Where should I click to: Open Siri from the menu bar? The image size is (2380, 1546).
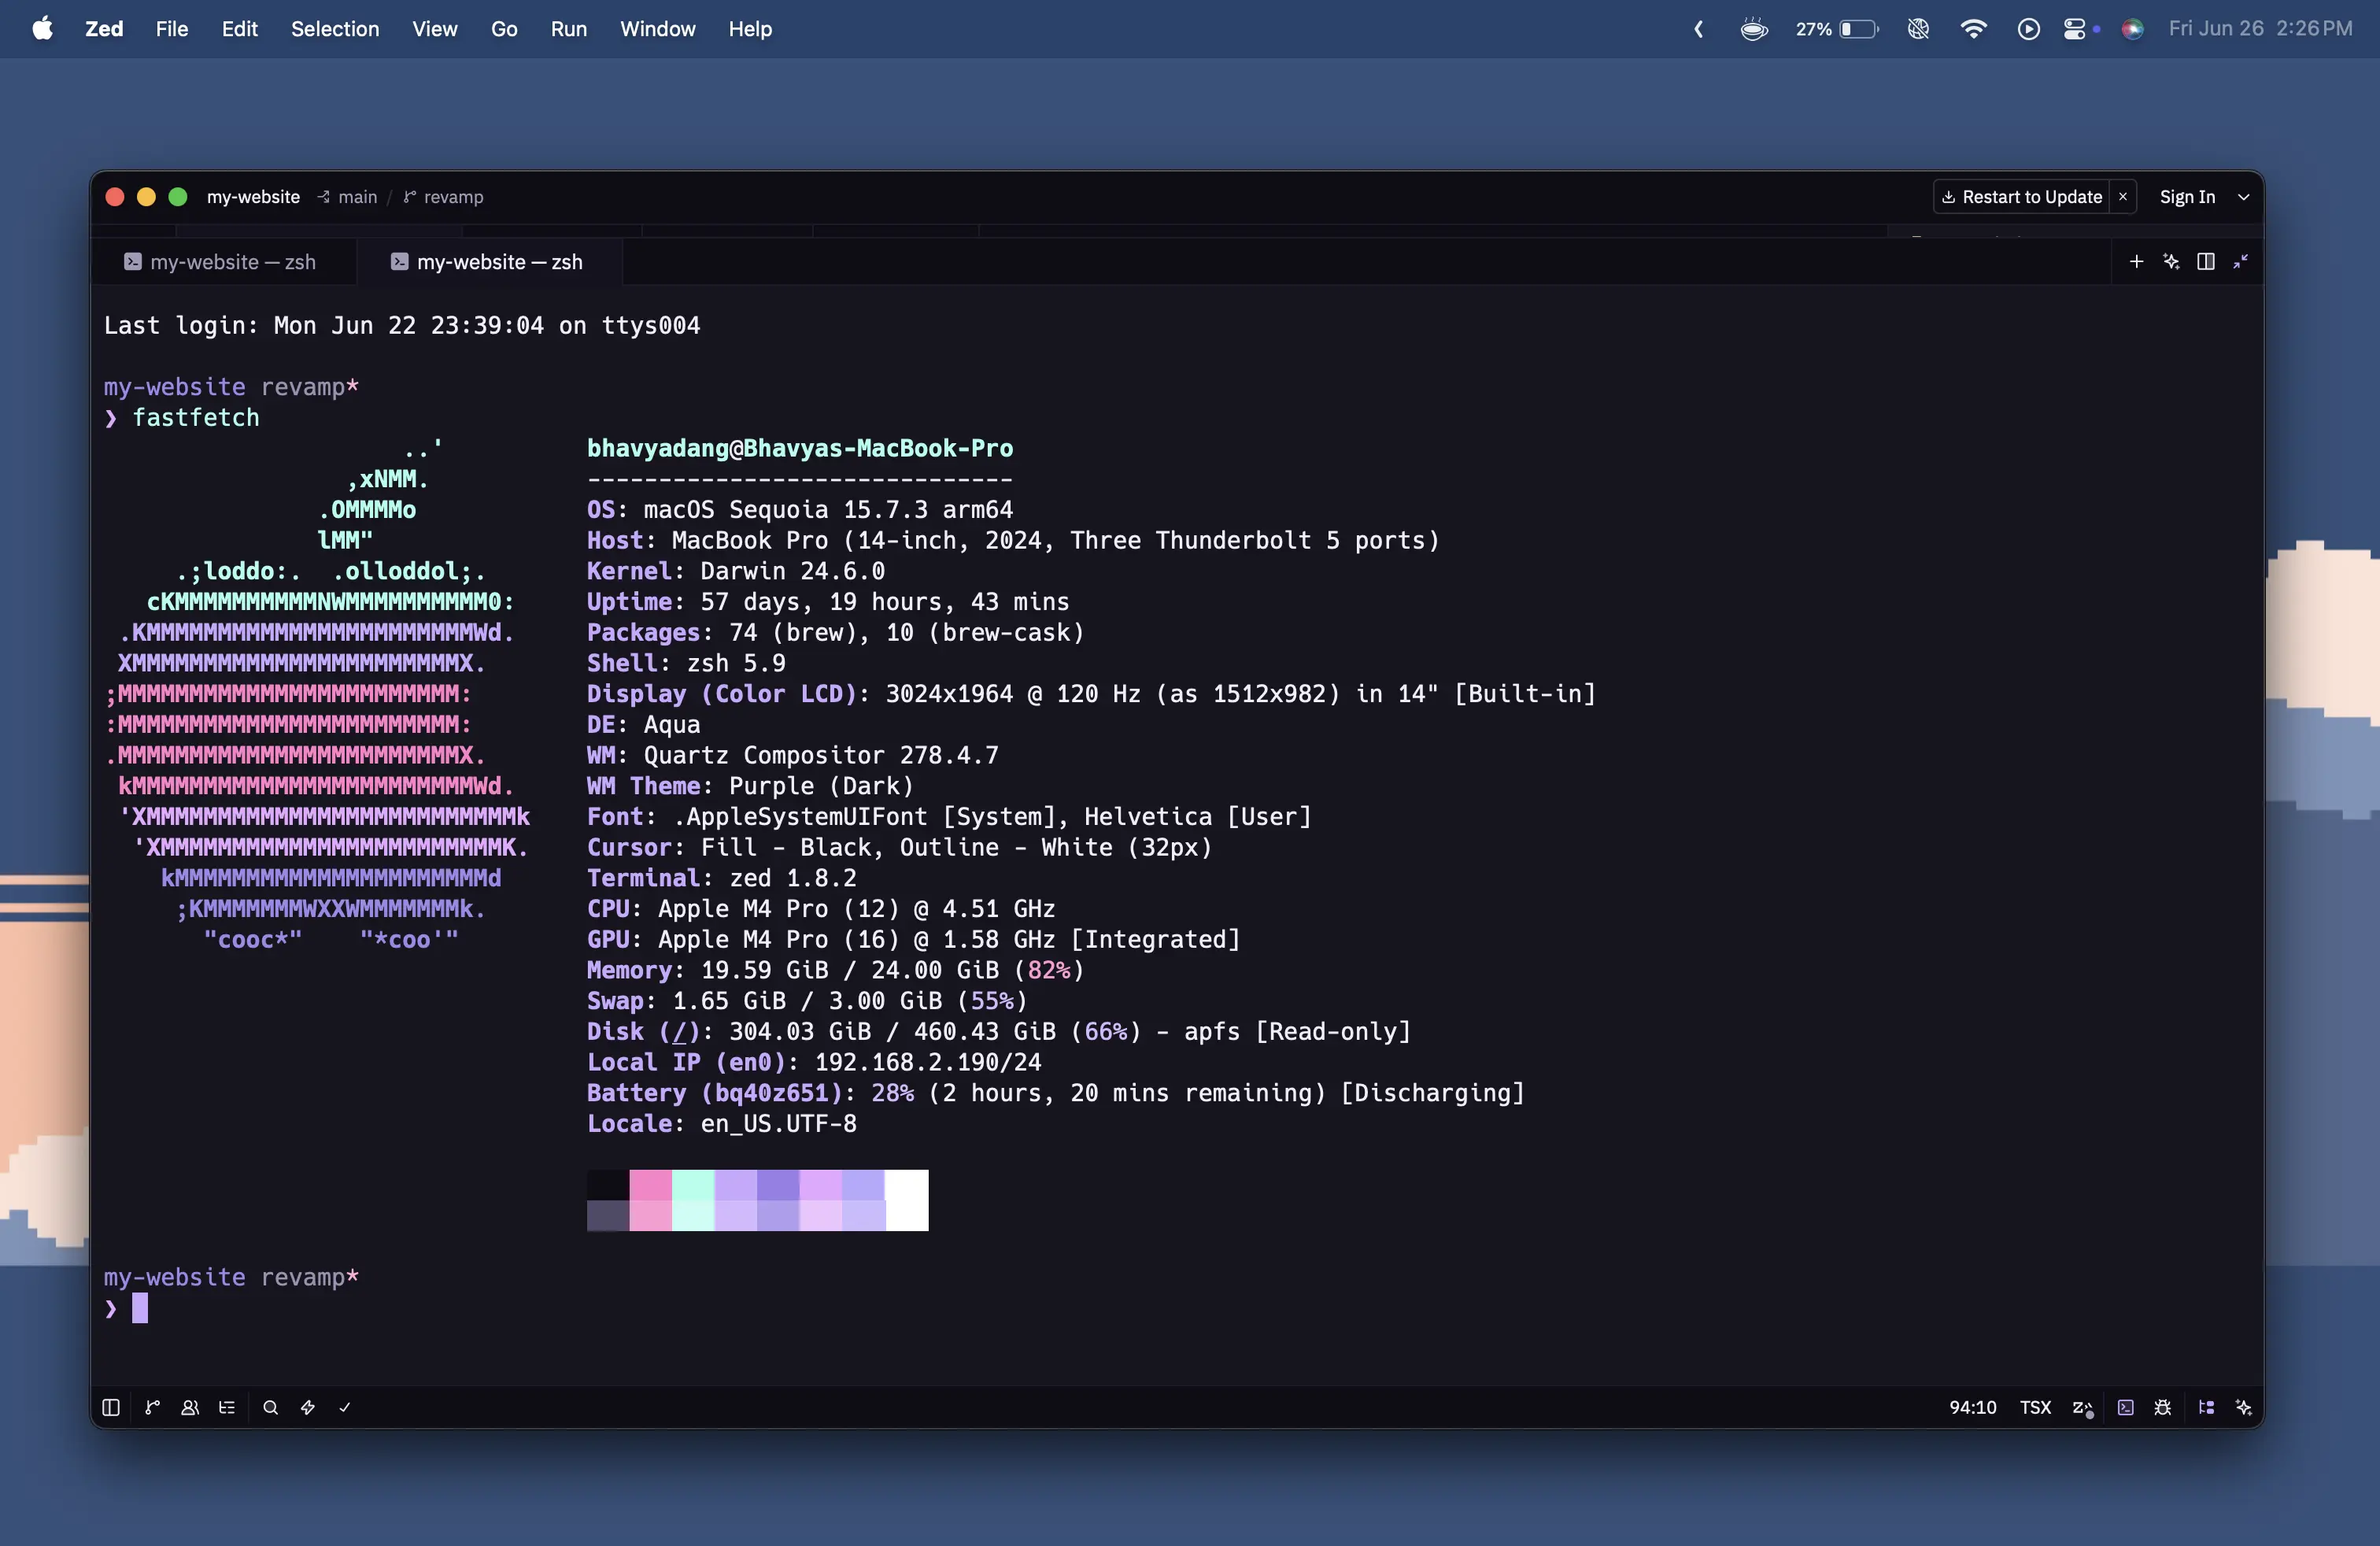[2132, 29]
